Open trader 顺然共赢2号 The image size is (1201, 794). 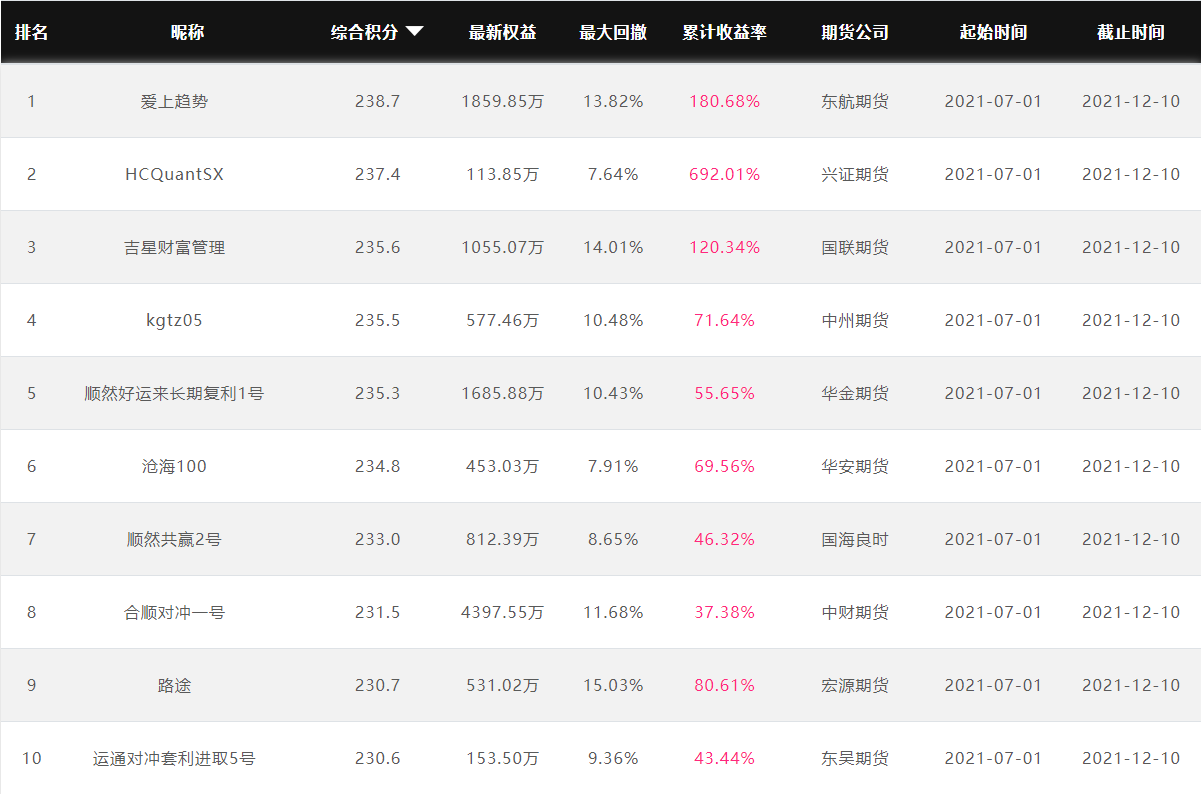175,539
